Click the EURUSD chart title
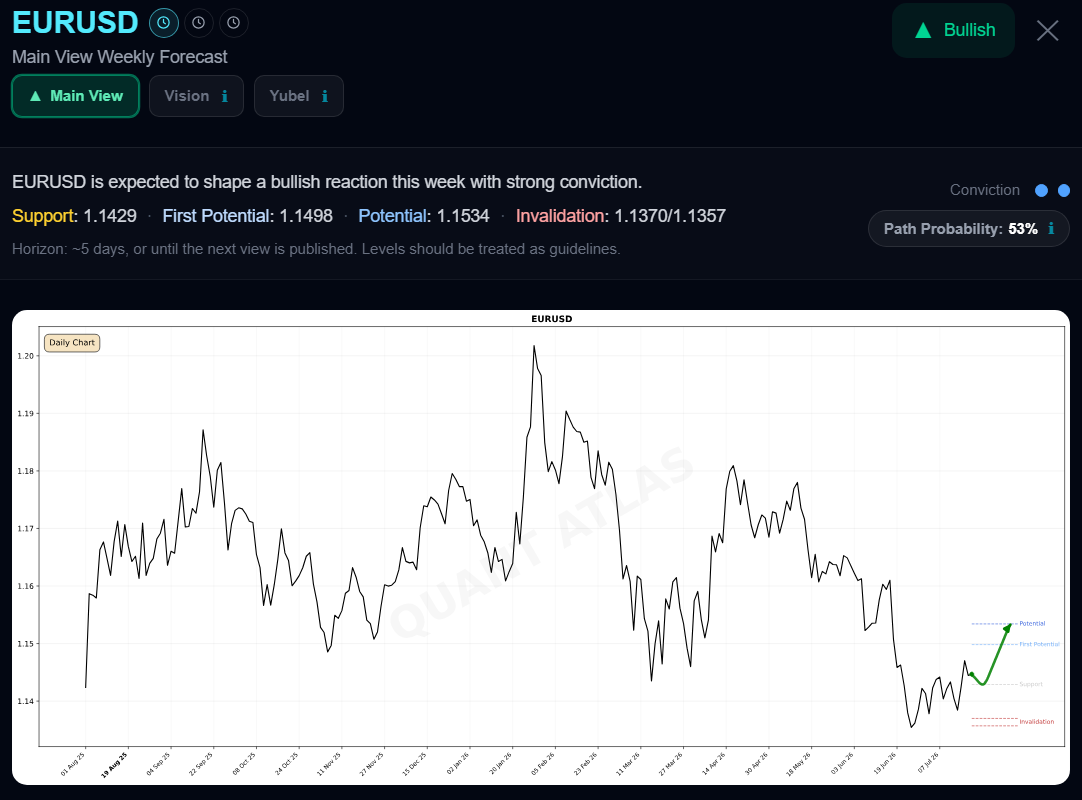Screen dimensions: 1082x800 tap(551, 319)
